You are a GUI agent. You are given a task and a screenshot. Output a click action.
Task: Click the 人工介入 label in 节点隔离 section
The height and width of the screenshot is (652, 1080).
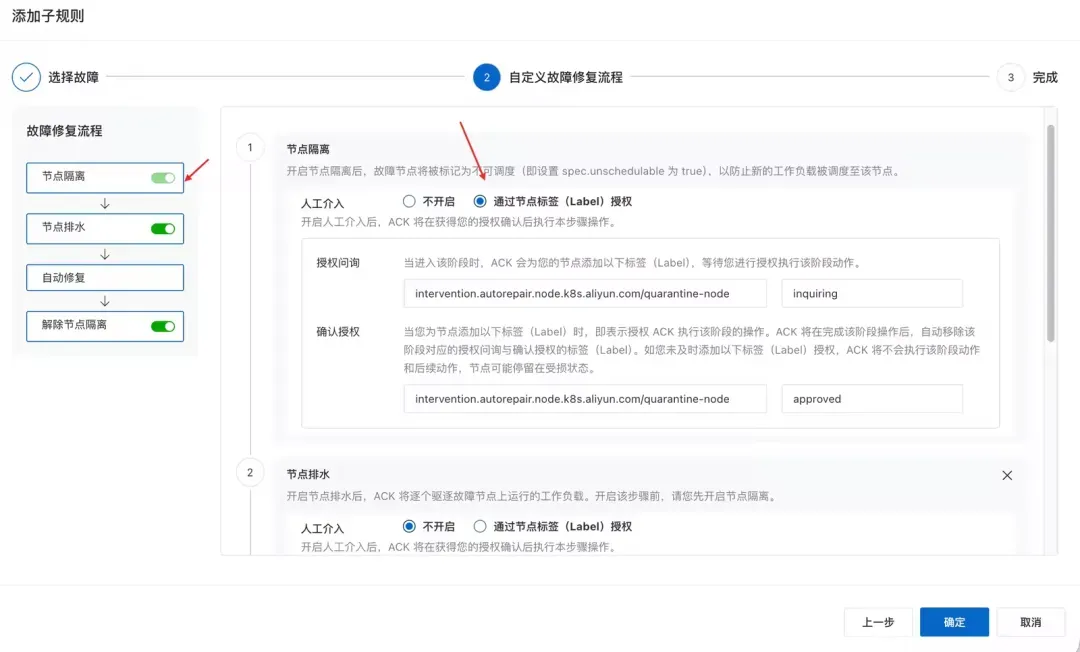pos(322,204)
